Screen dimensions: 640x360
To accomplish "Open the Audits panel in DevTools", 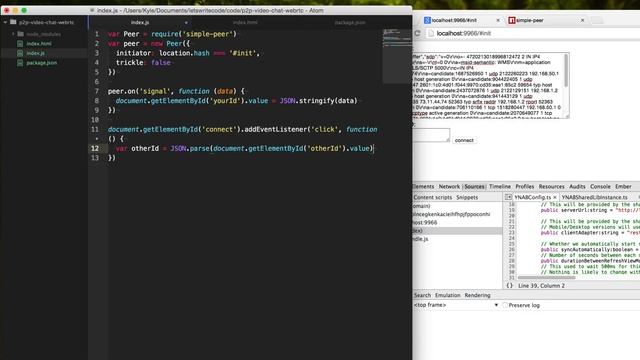I will (x=577, y=187).
